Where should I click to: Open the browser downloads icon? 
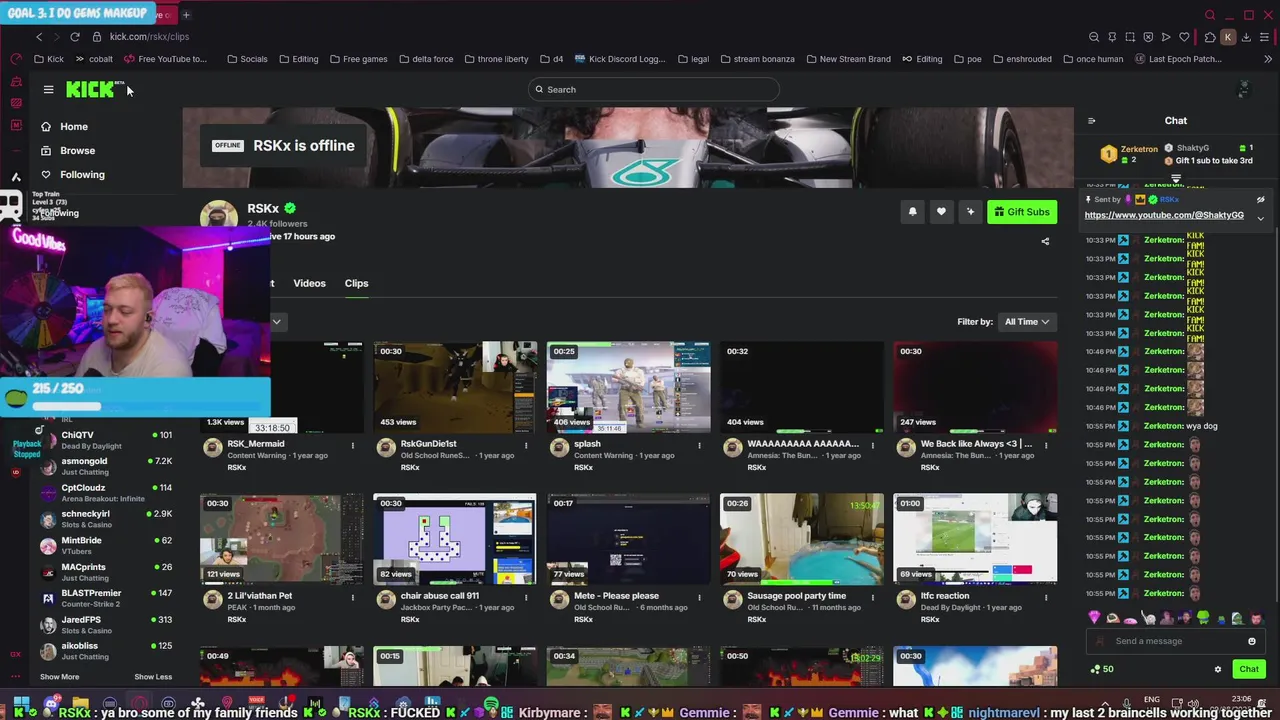[x=1246, y=37]
